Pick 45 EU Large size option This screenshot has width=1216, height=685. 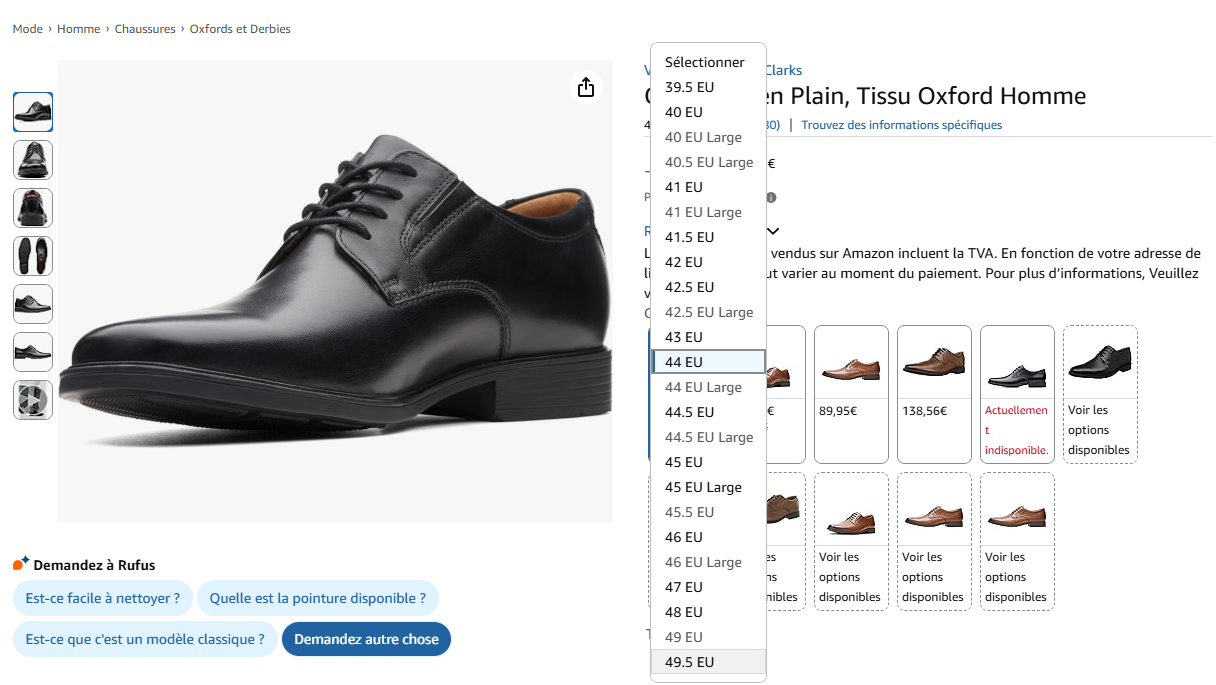[708, 487]
